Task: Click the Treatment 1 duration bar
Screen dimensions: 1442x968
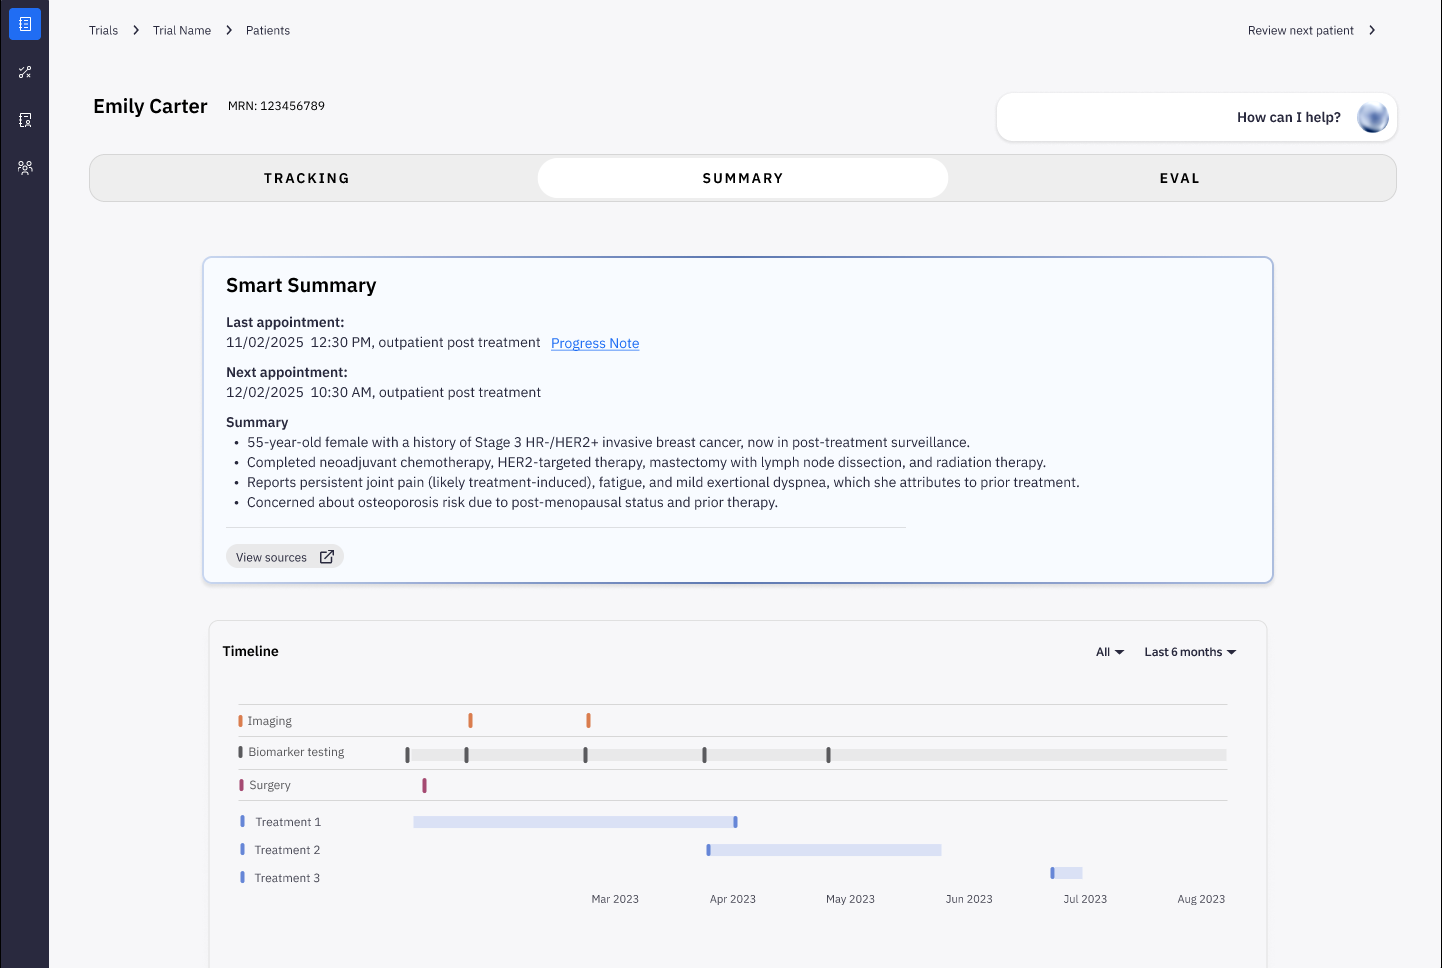Action: 574,822
